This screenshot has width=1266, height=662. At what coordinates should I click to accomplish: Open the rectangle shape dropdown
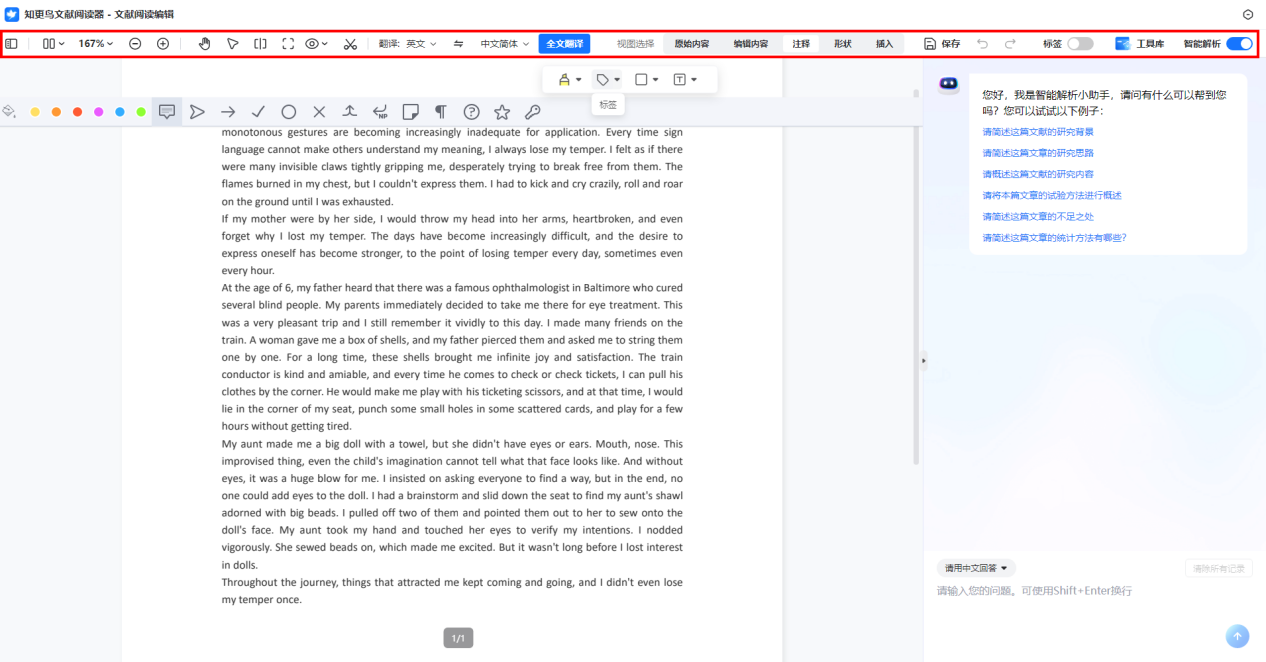(x=647, y=79)
